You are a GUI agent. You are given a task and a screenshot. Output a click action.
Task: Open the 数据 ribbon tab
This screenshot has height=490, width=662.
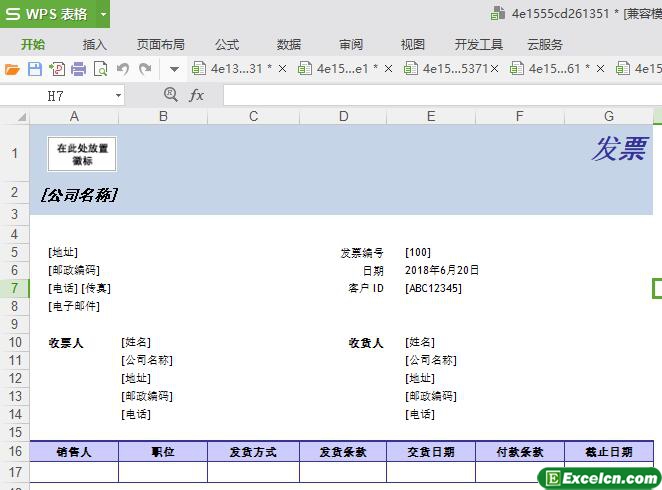[x=289, y=44]
